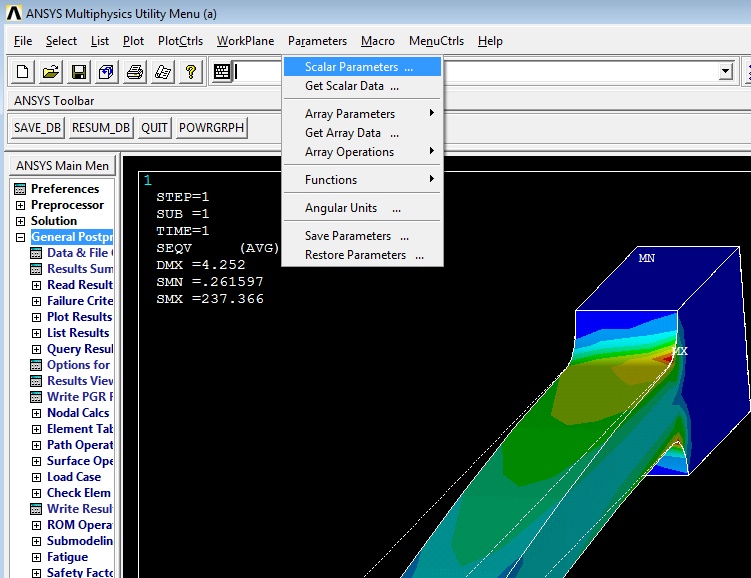Click the Image Capture printer icon
Screen dimensions: 751x578
[135, 72]
